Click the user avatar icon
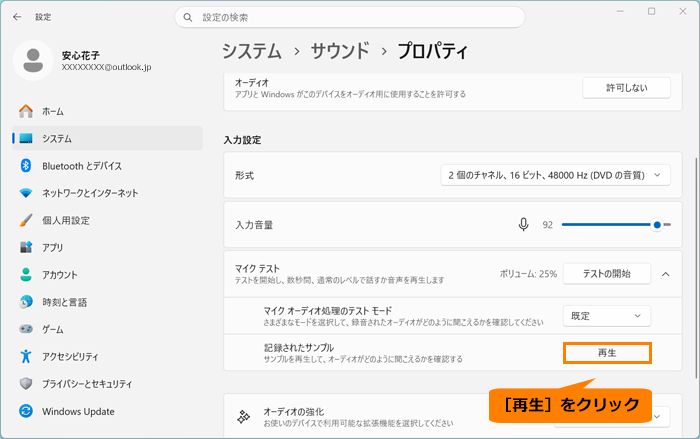700x439 pixels. pyautogui.click(x=33, y=60)
